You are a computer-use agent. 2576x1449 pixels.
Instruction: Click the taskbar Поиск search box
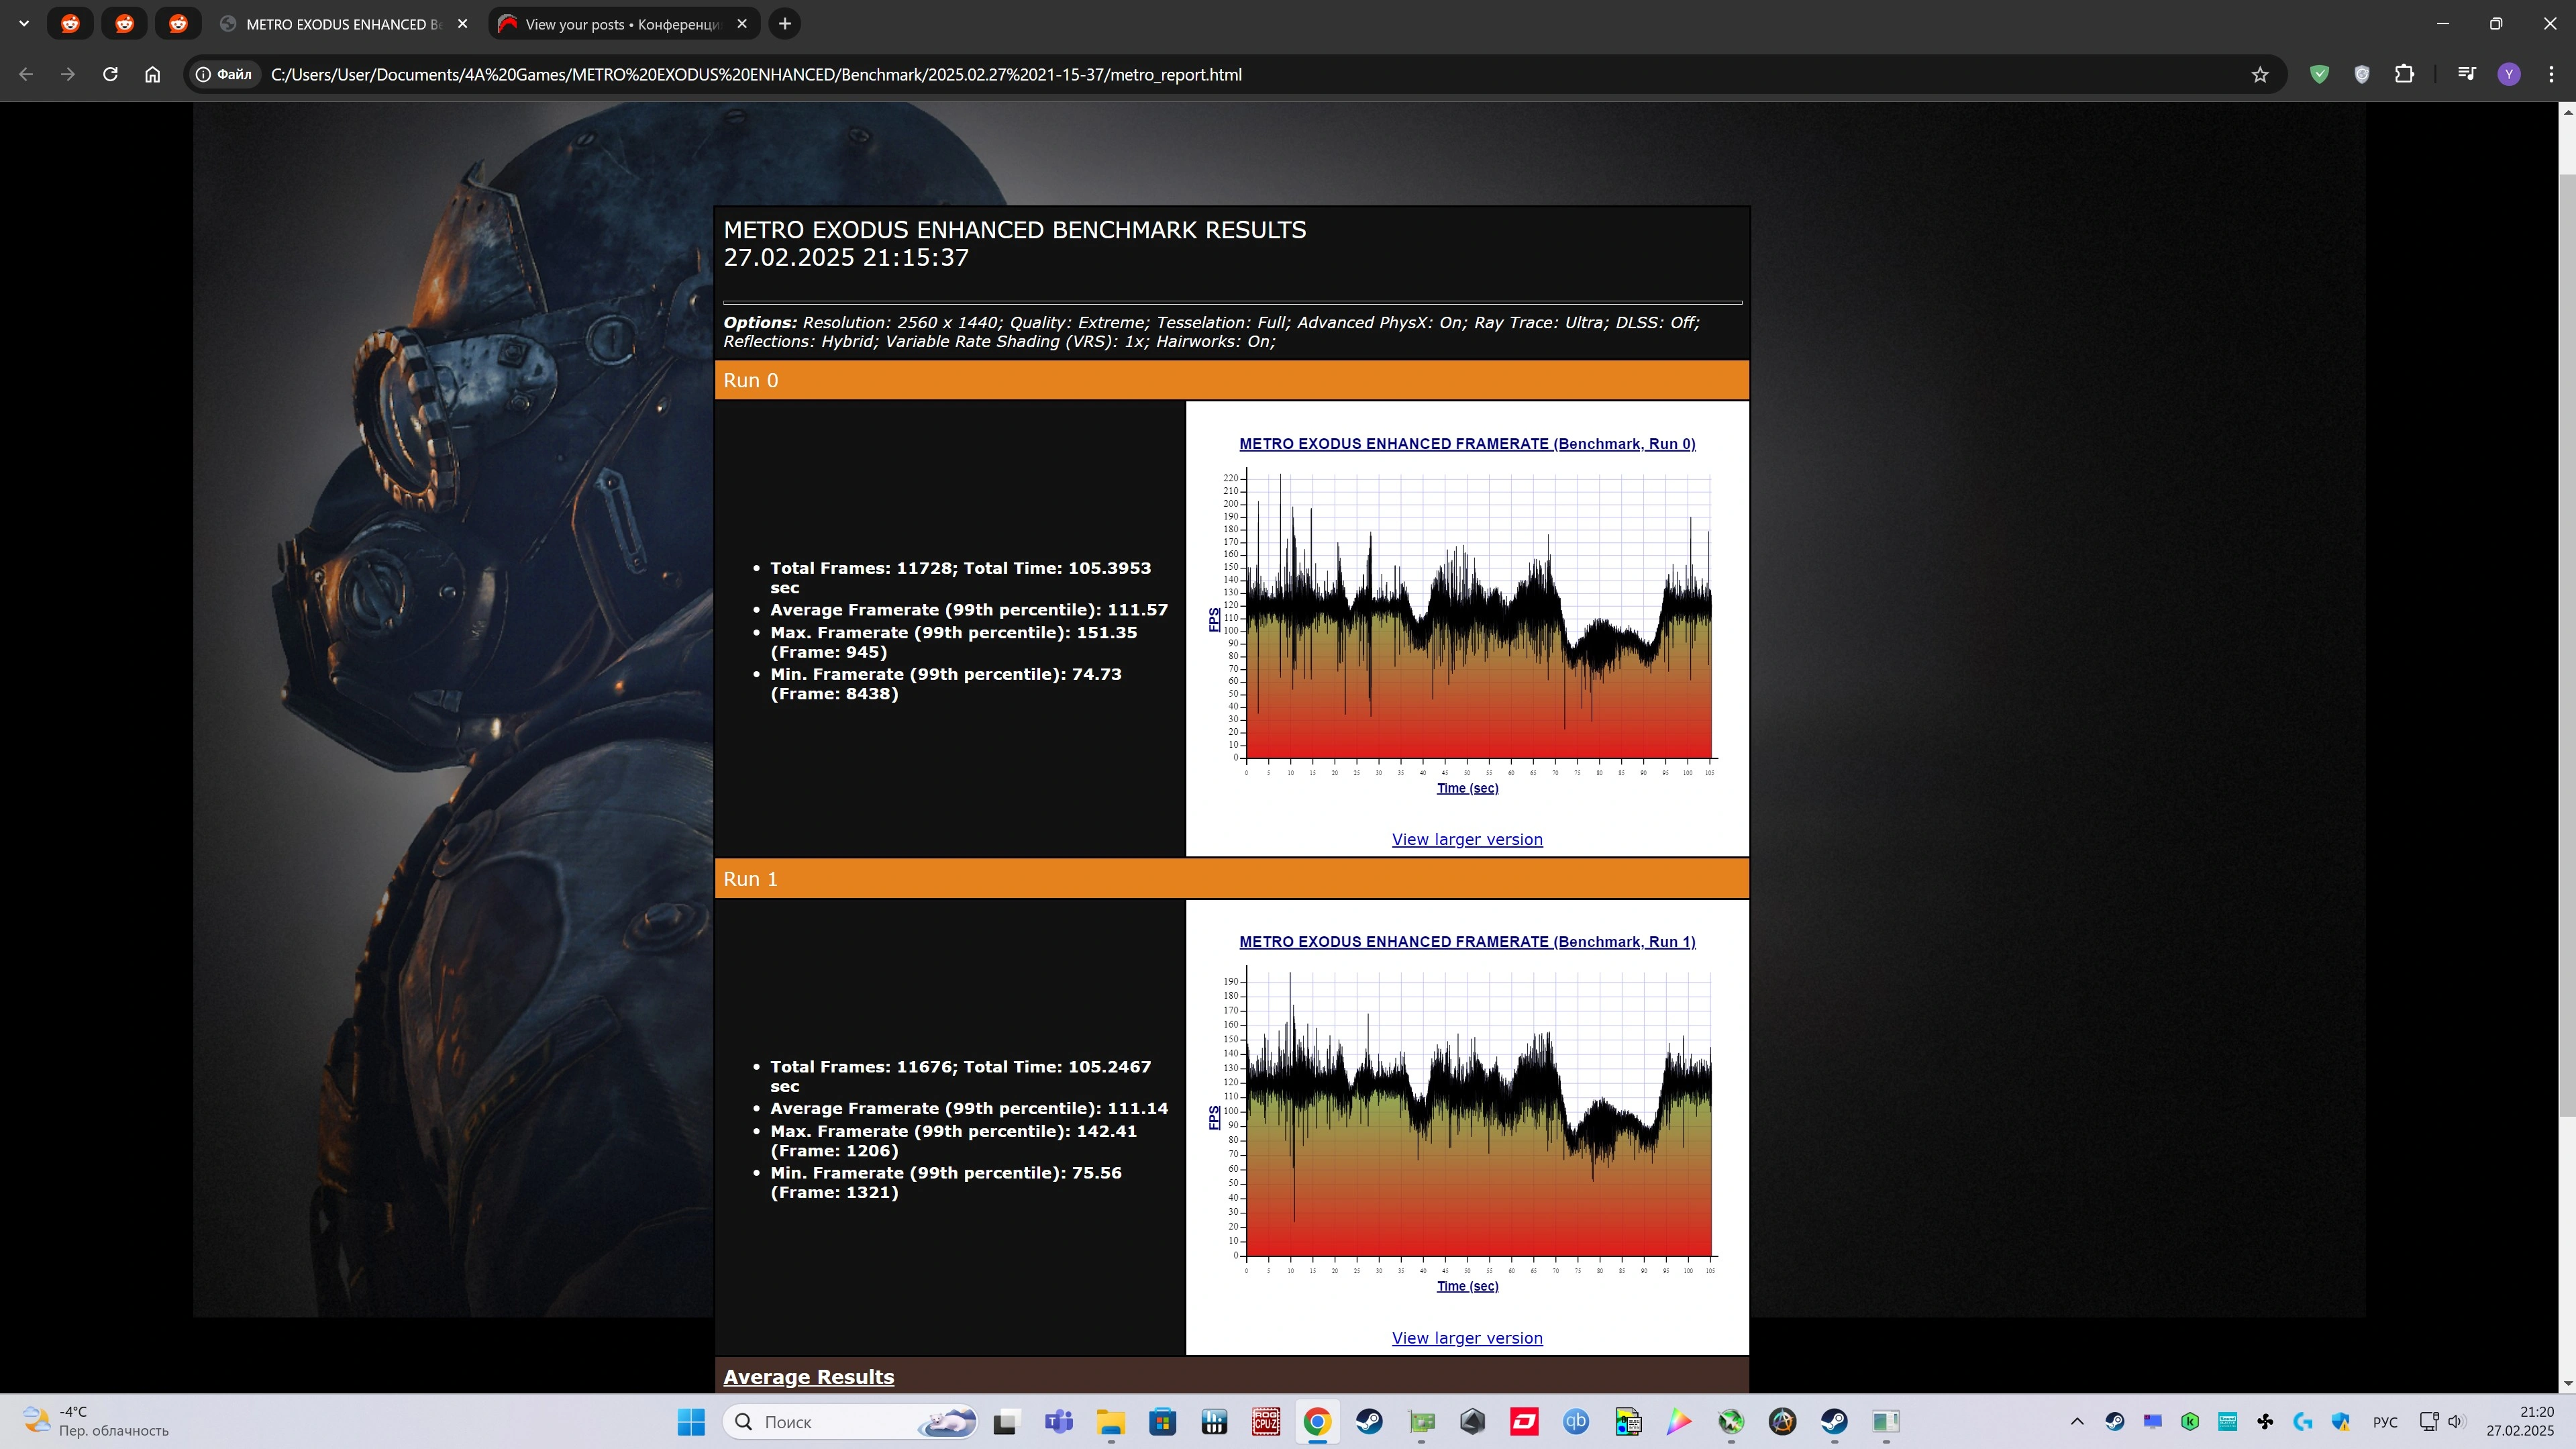[x=850, y=1422]
